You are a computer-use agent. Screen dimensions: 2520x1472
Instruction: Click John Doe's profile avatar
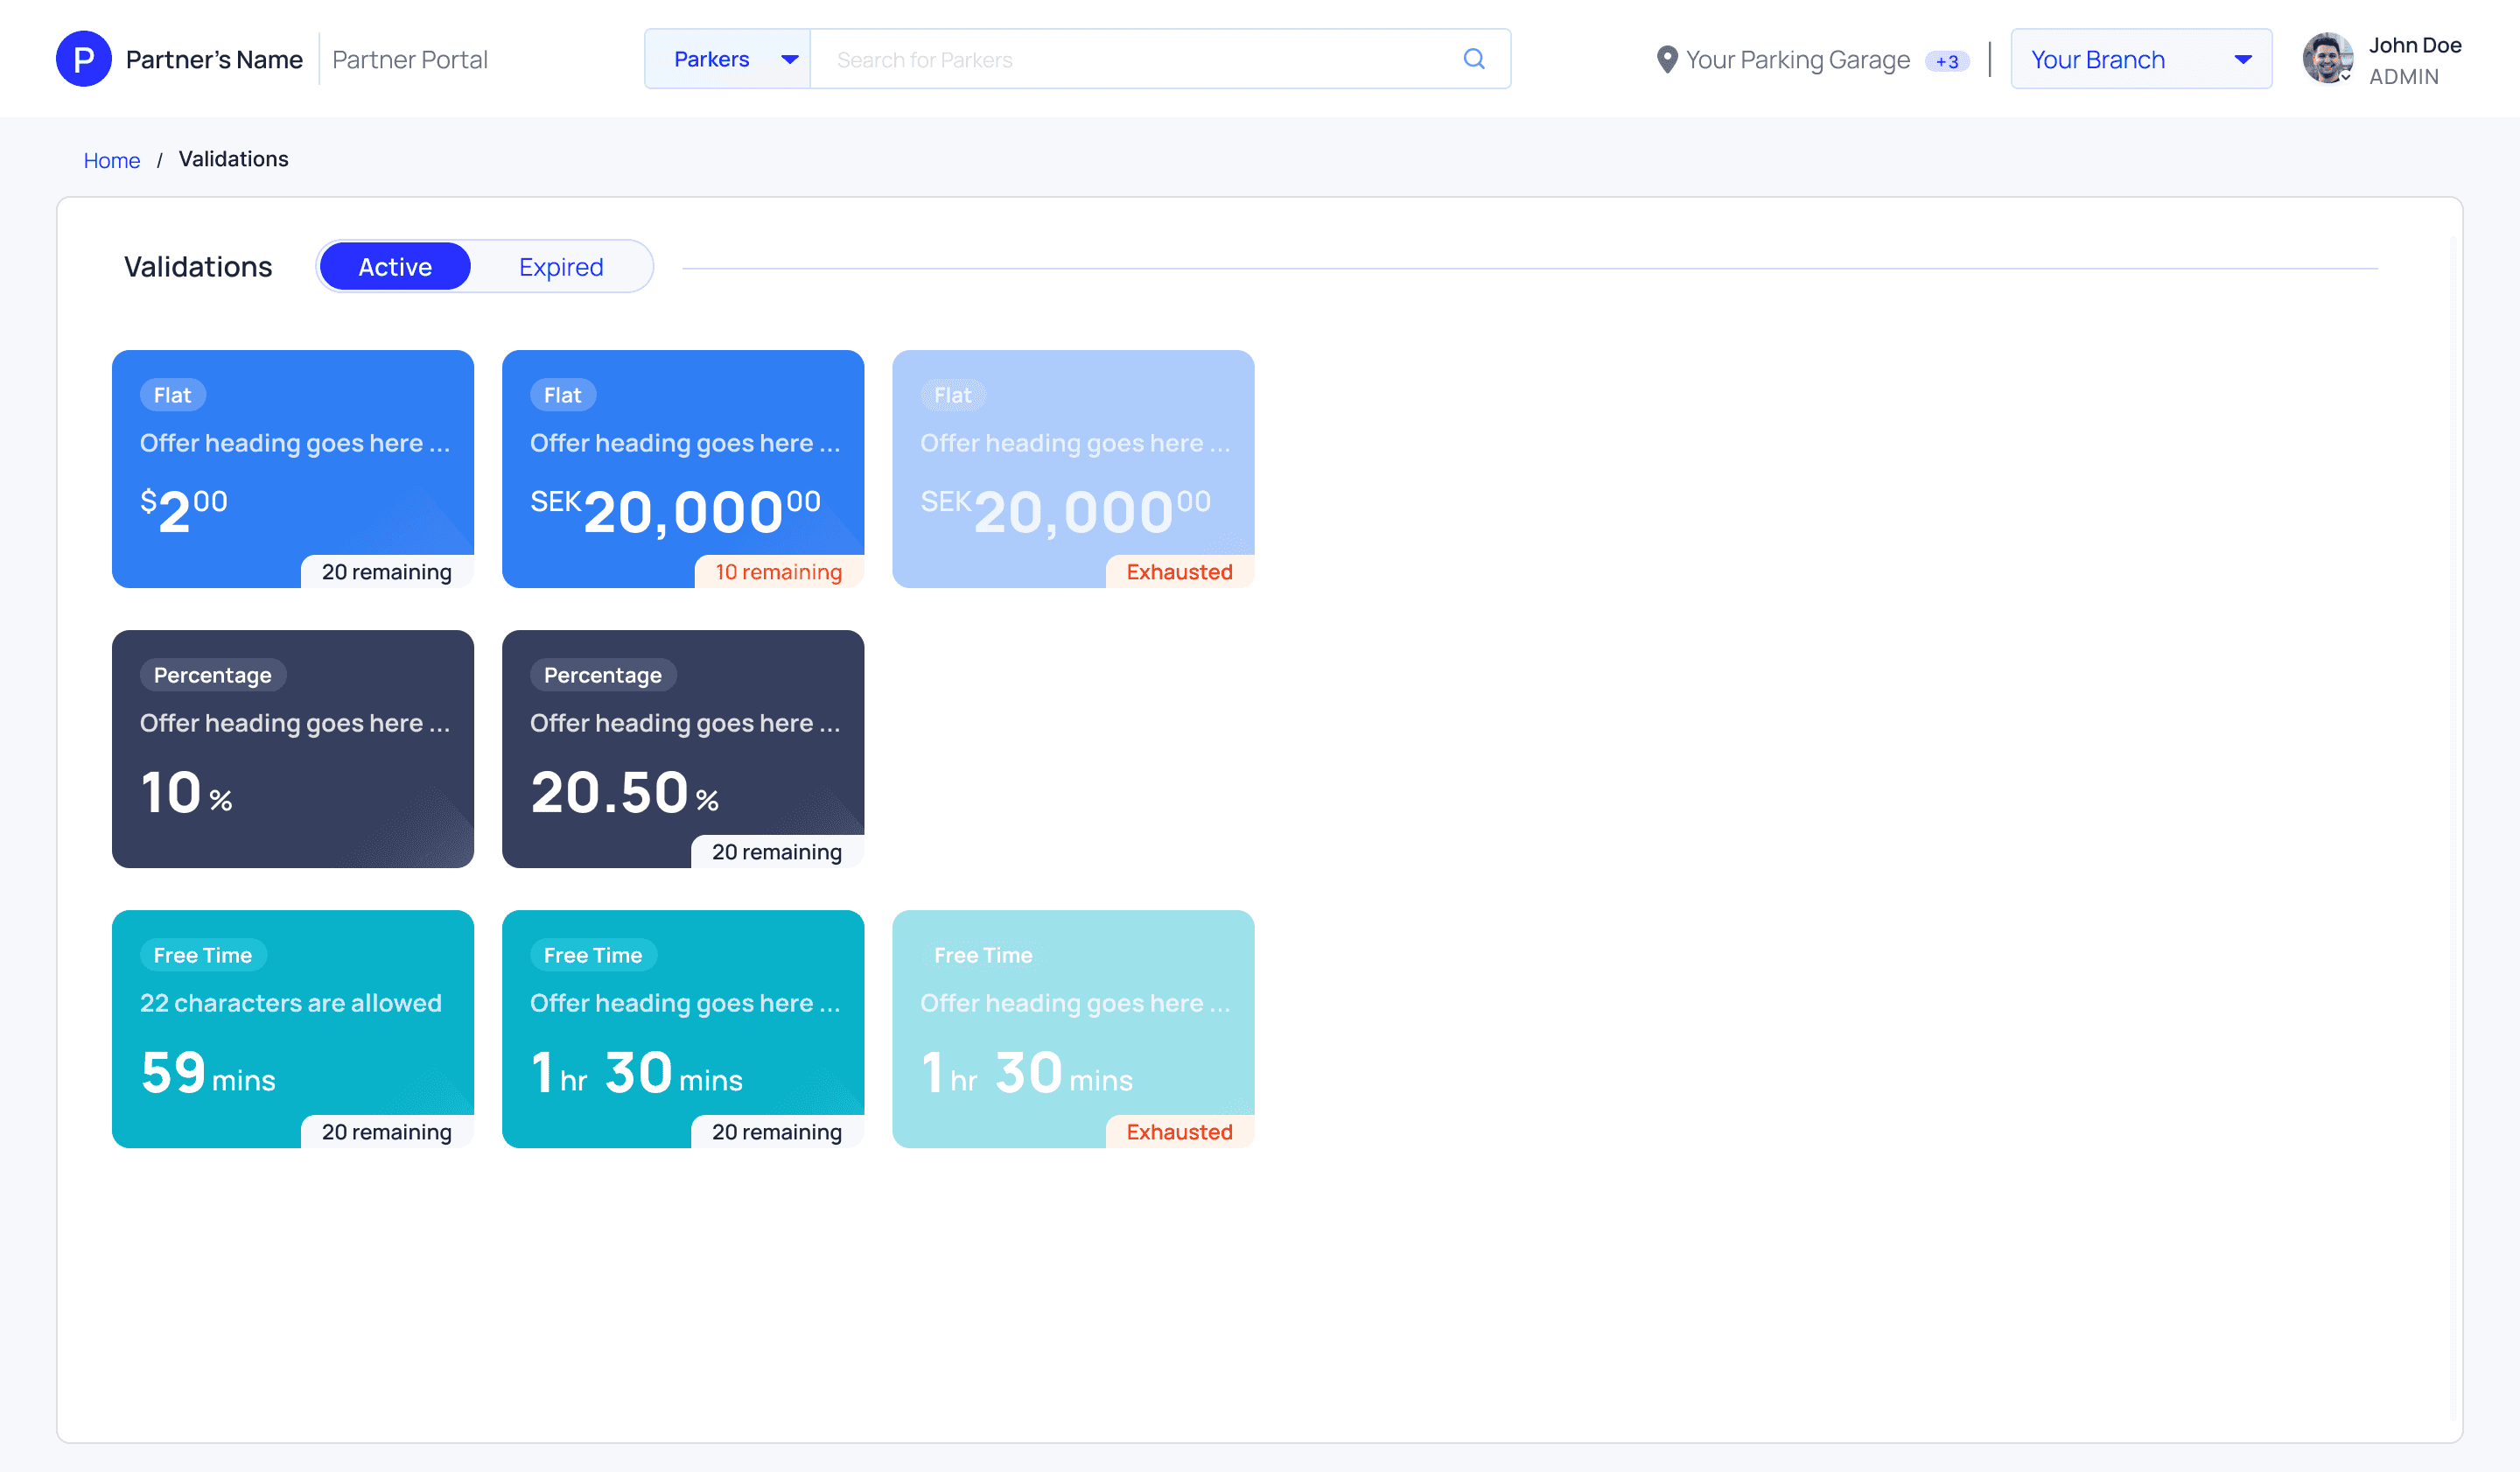[2327, 59]
